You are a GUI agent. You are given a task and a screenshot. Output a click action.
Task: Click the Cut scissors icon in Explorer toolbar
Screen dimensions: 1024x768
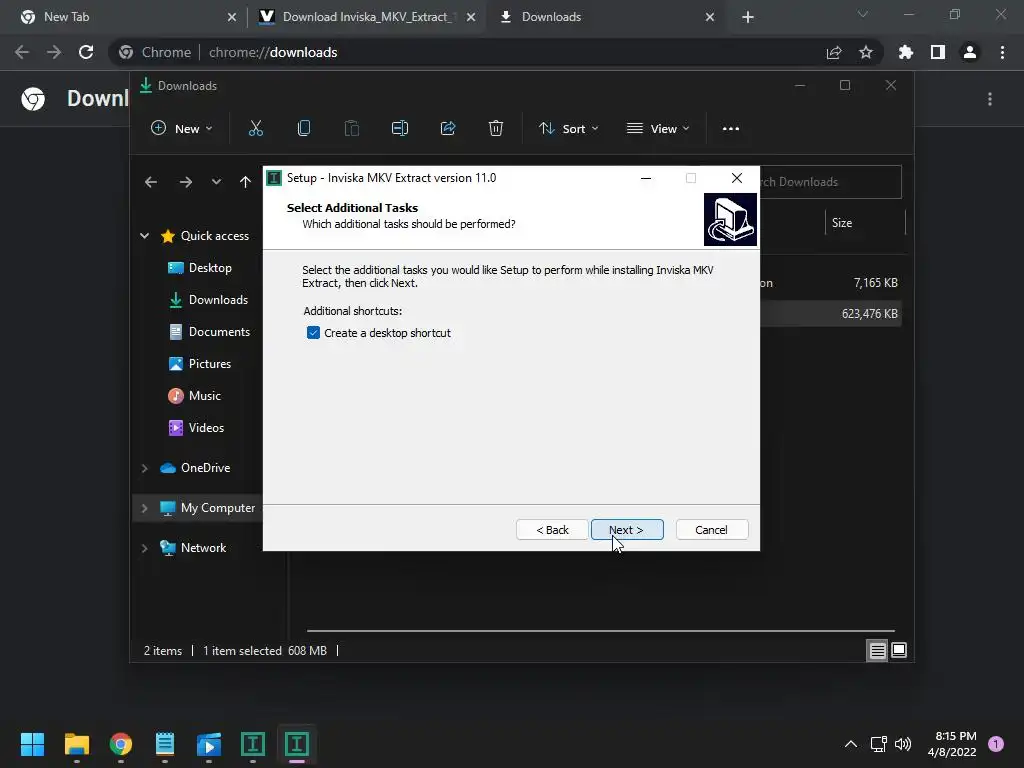(x=255, y=129)
